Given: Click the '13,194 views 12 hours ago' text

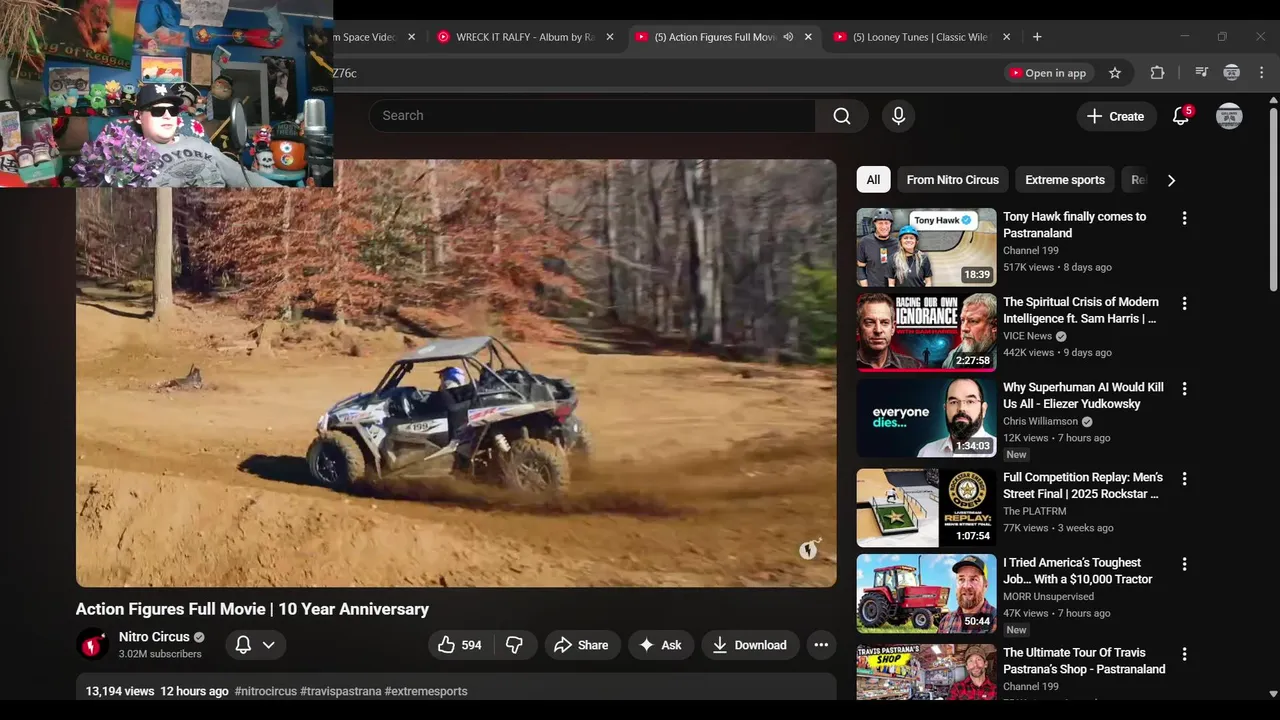Looking at the screenshot, I should pyautogui.click(x=157, y=691).
